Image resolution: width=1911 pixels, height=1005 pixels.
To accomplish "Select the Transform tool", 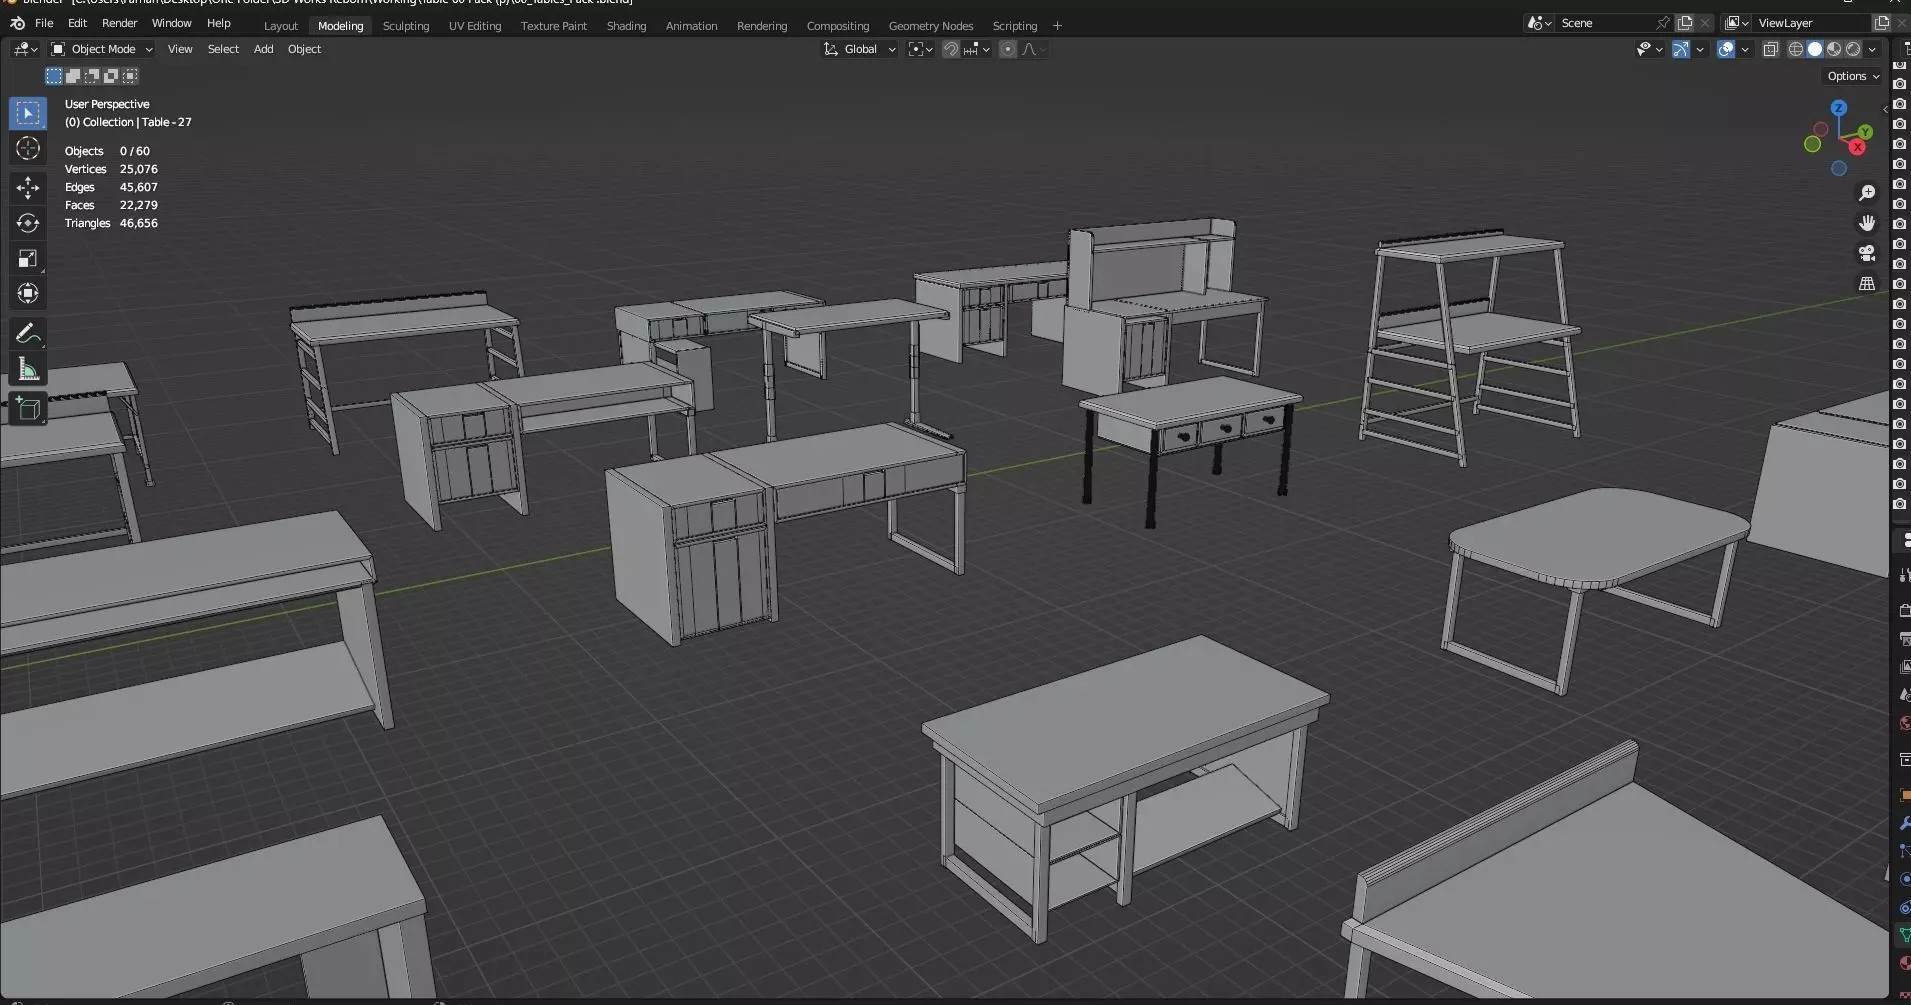I will (x=28, y=293).
